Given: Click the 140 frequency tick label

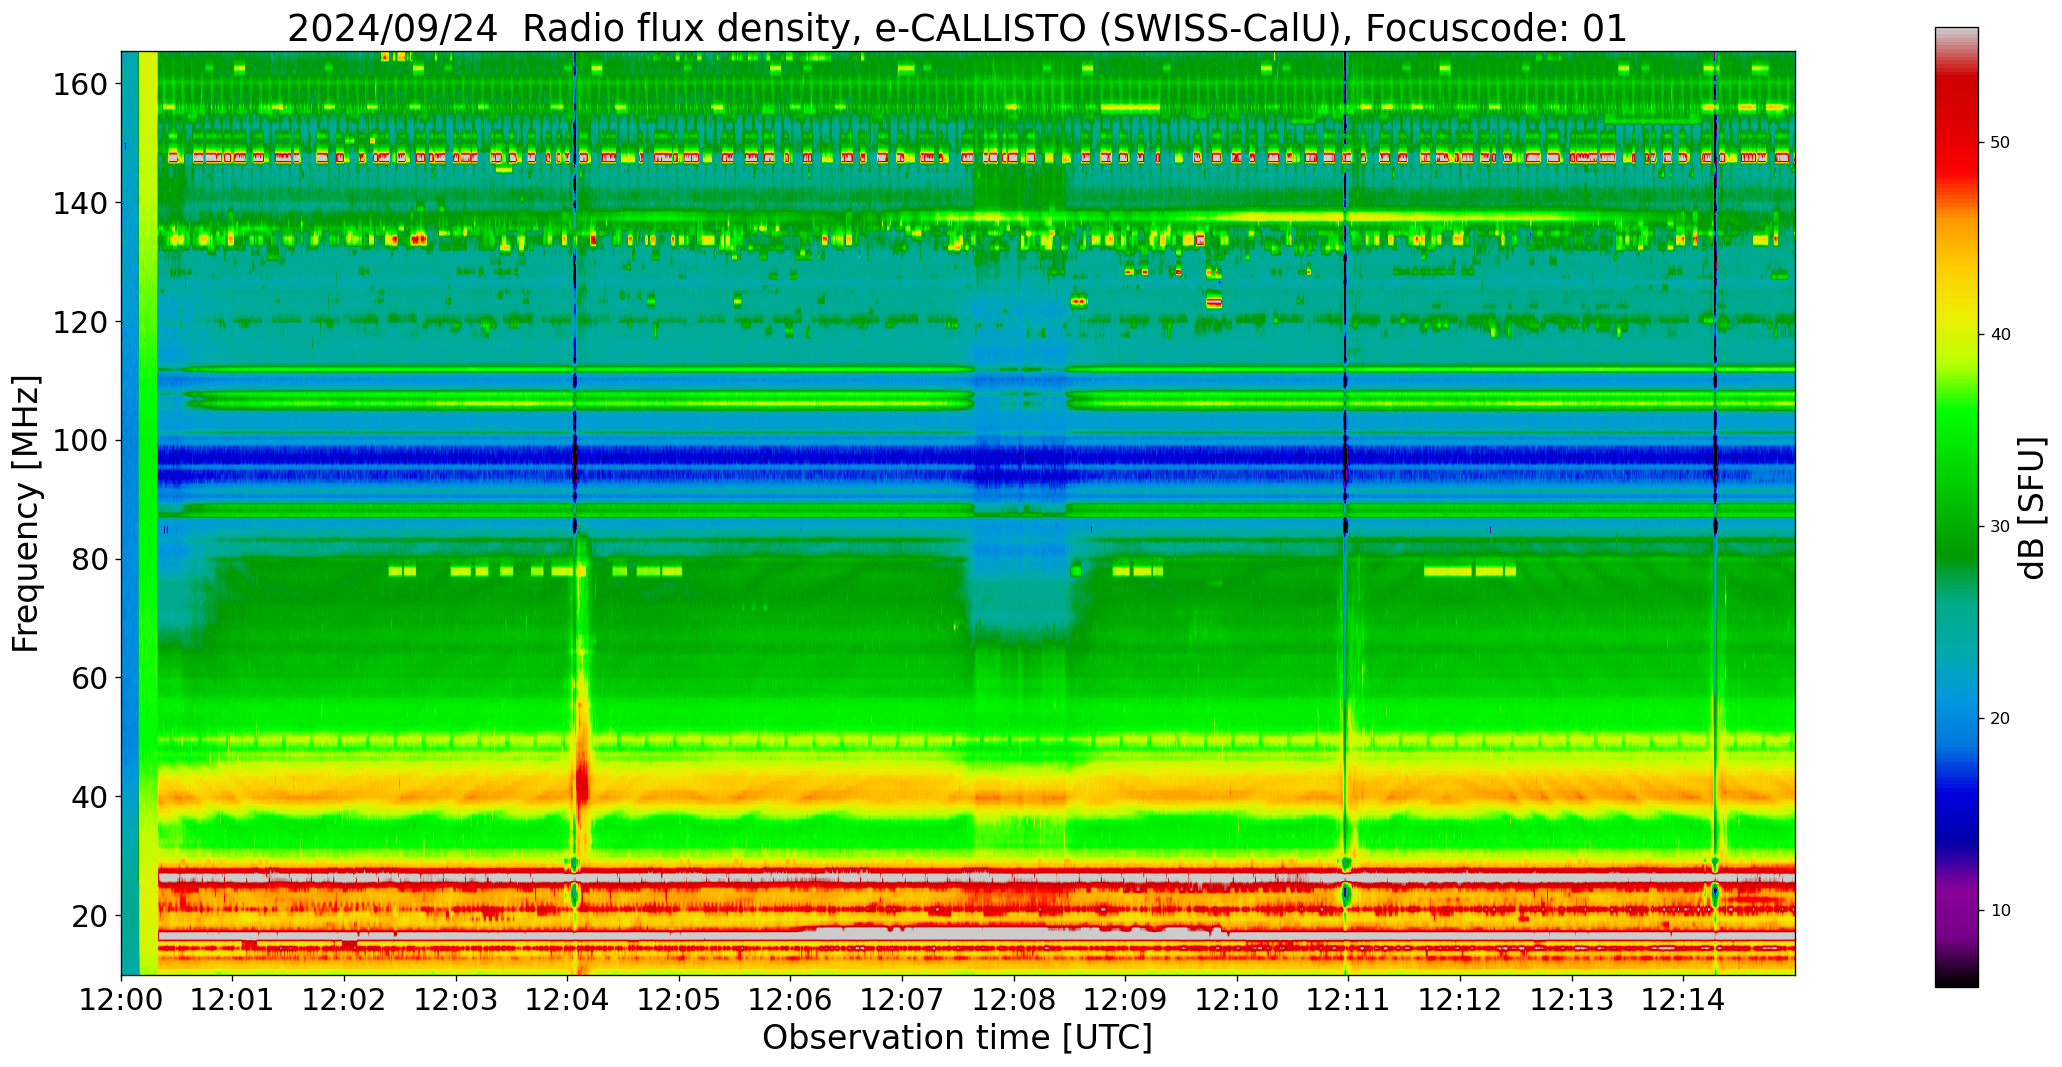Looking at the screenshot, I should (78, 203).
